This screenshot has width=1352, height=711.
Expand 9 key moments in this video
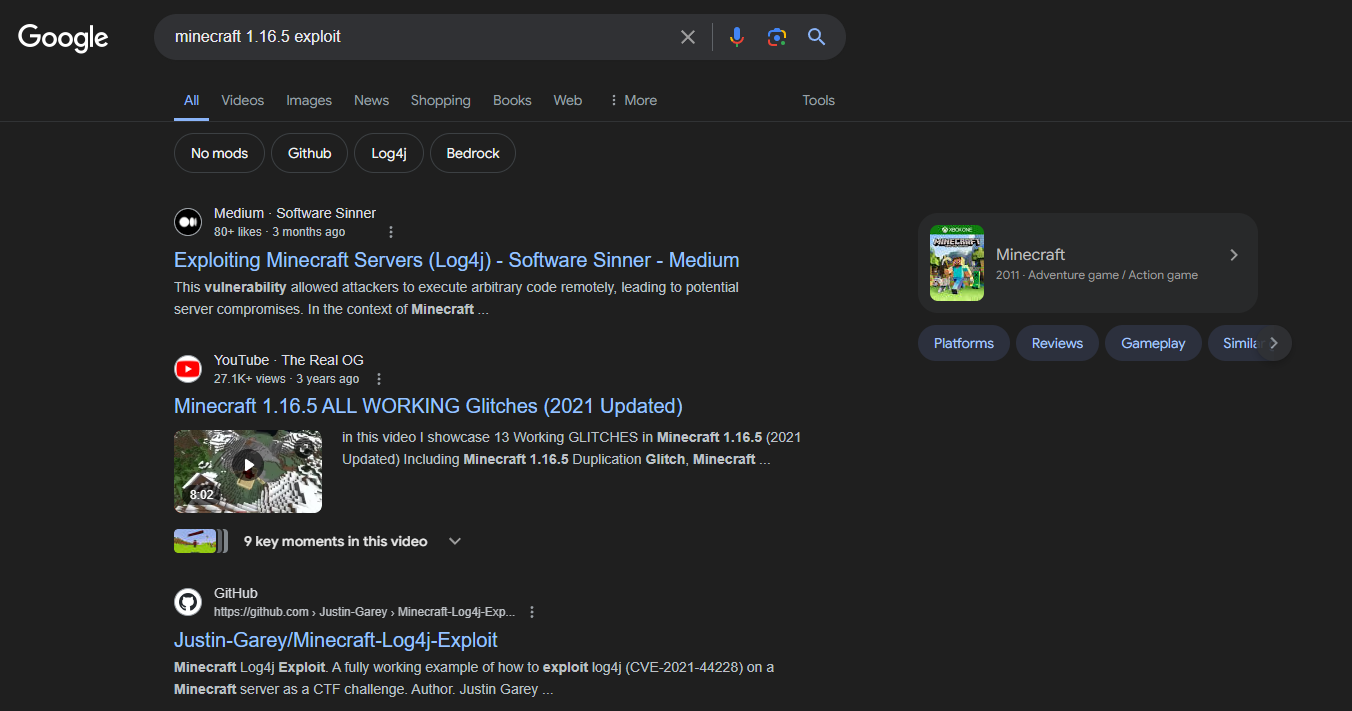pos(455,541)
